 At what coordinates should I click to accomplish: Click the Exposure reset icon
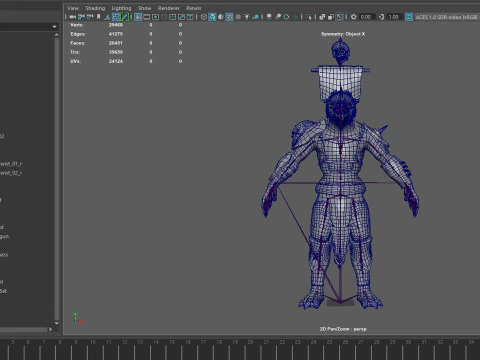pos(354,17)
